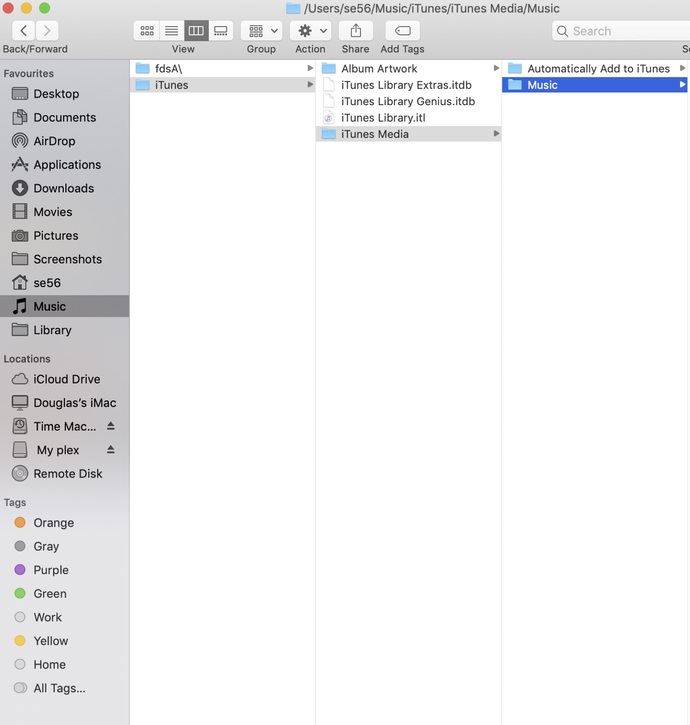
Task: Open Library in the sidebar
Action: (x=64, y=330)
